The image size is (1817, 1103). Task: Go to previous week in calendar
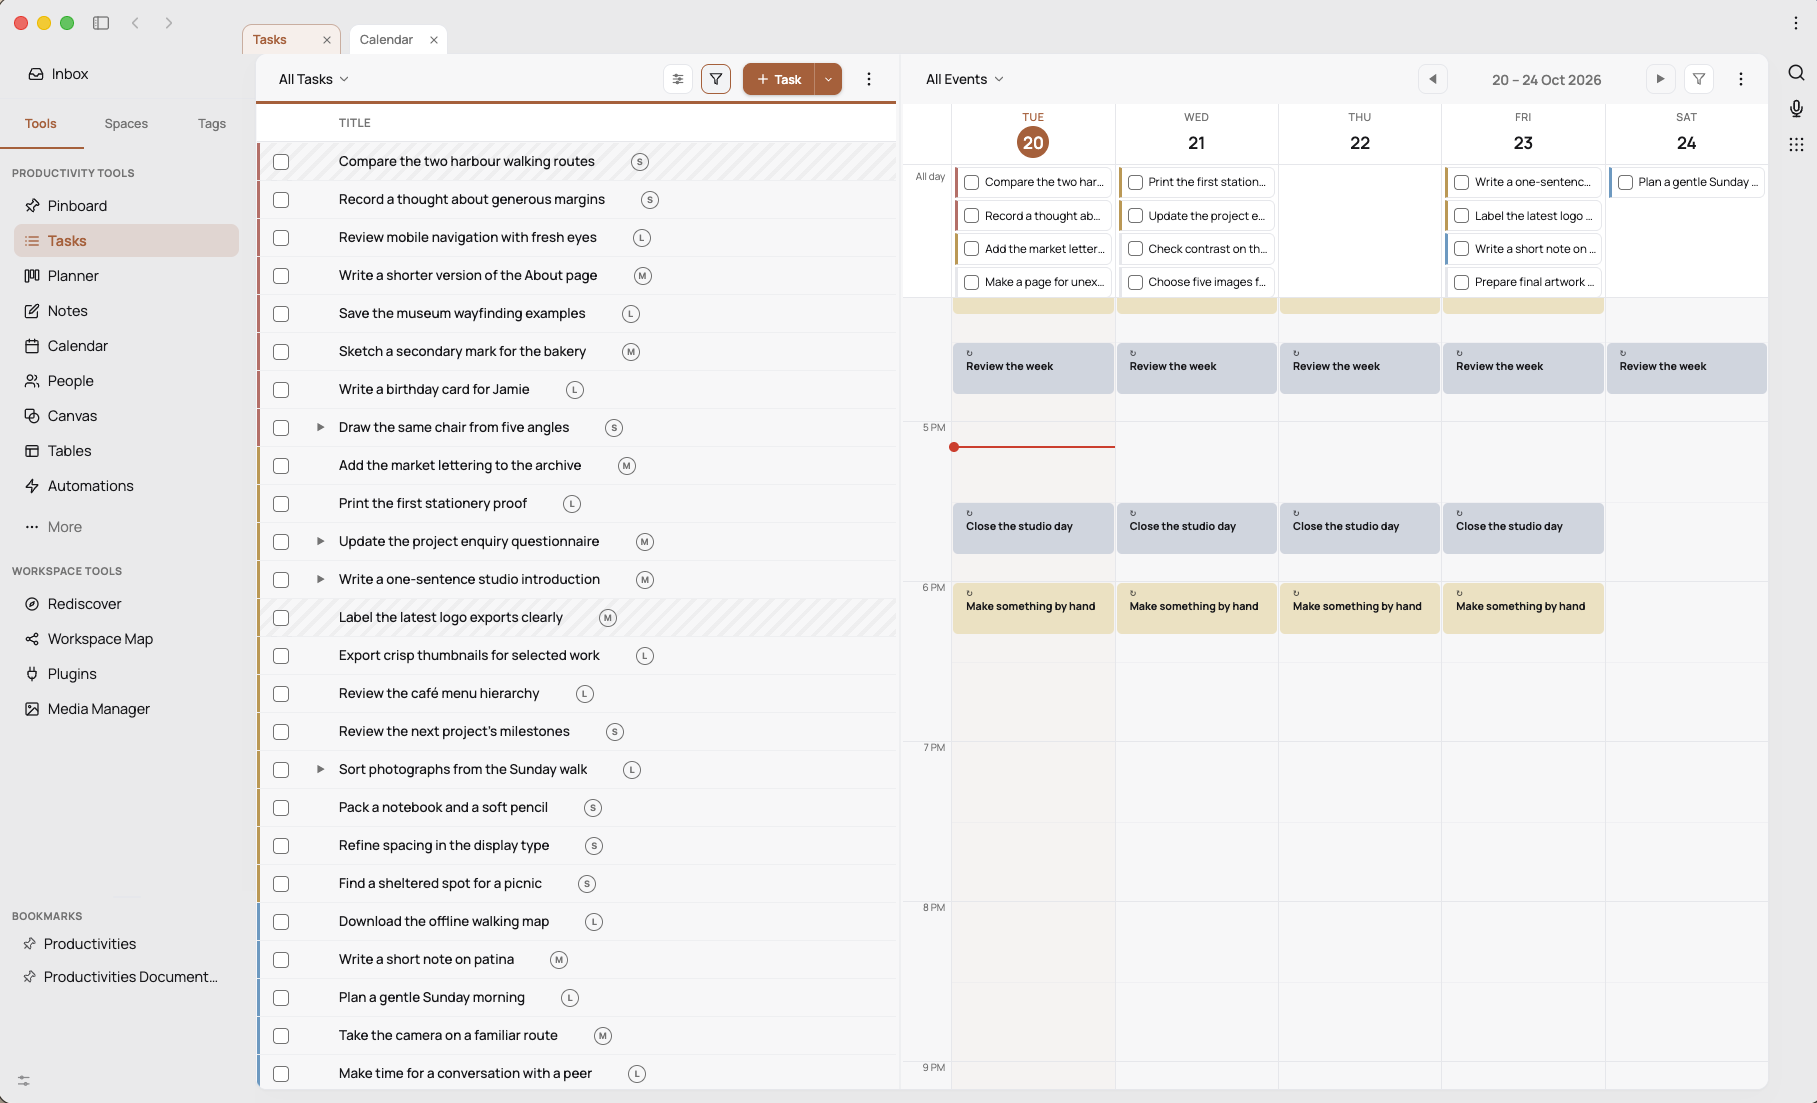coord(1433,79)
